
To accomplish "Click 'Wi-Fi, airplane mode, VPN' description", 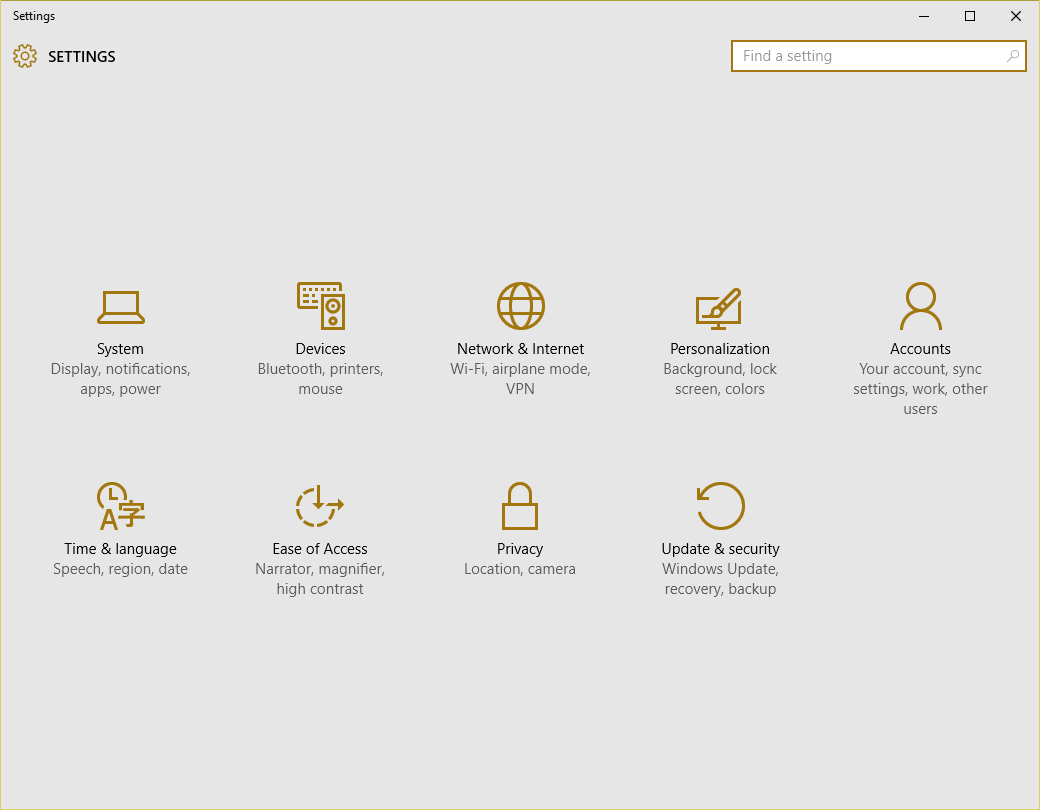I will click(x=521, y=379).
